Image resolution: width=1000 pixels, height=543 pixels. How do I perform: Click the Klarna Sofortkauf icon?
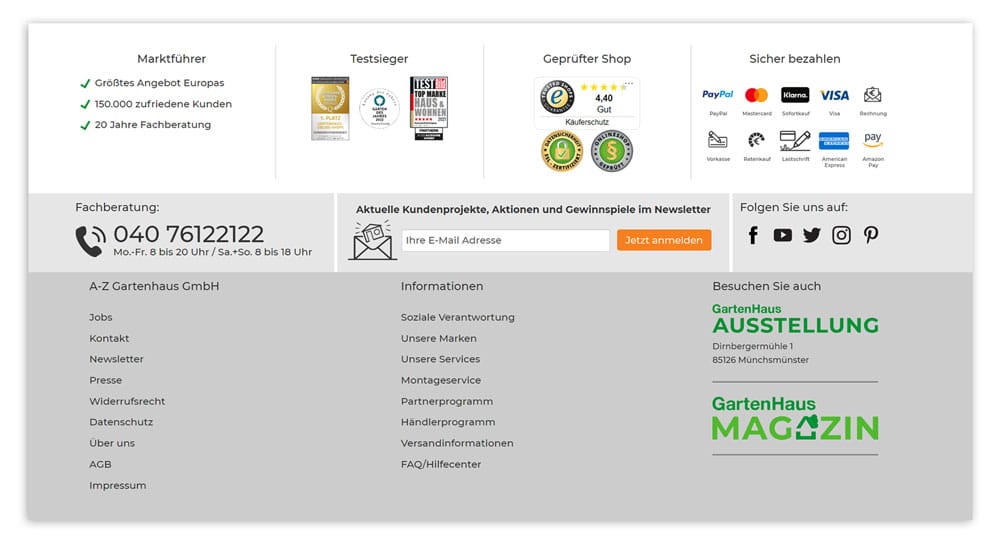coord(795,95)
